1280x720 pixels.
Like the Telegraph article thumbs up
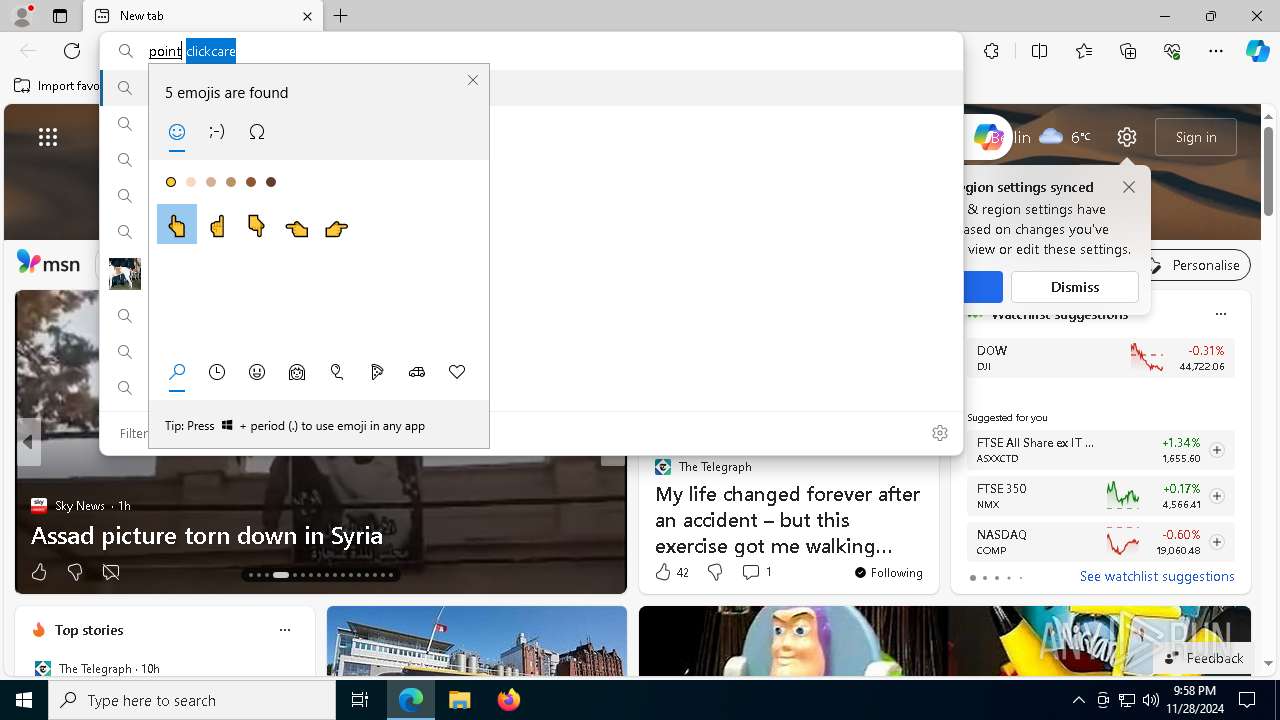663,572
